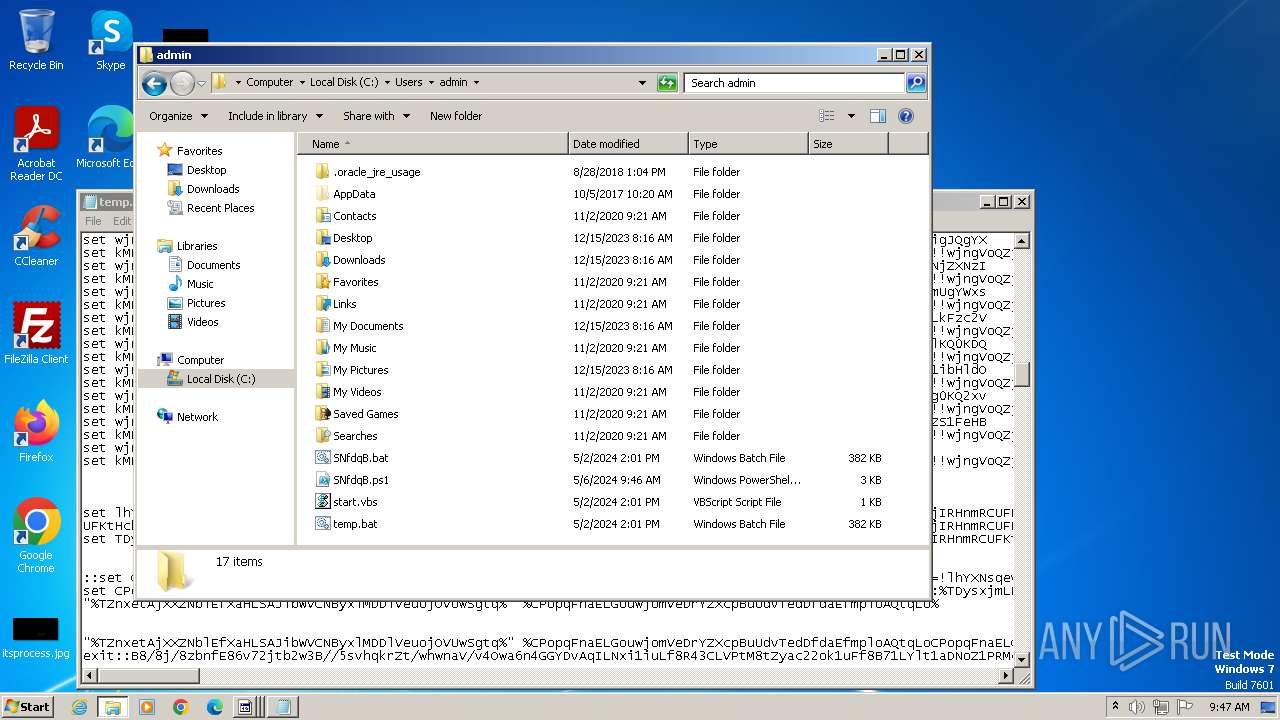The width and height of the screenshot is (1280, 720).
Task: Open Firefox desktop icon
Action: click(x=36, y=431)
